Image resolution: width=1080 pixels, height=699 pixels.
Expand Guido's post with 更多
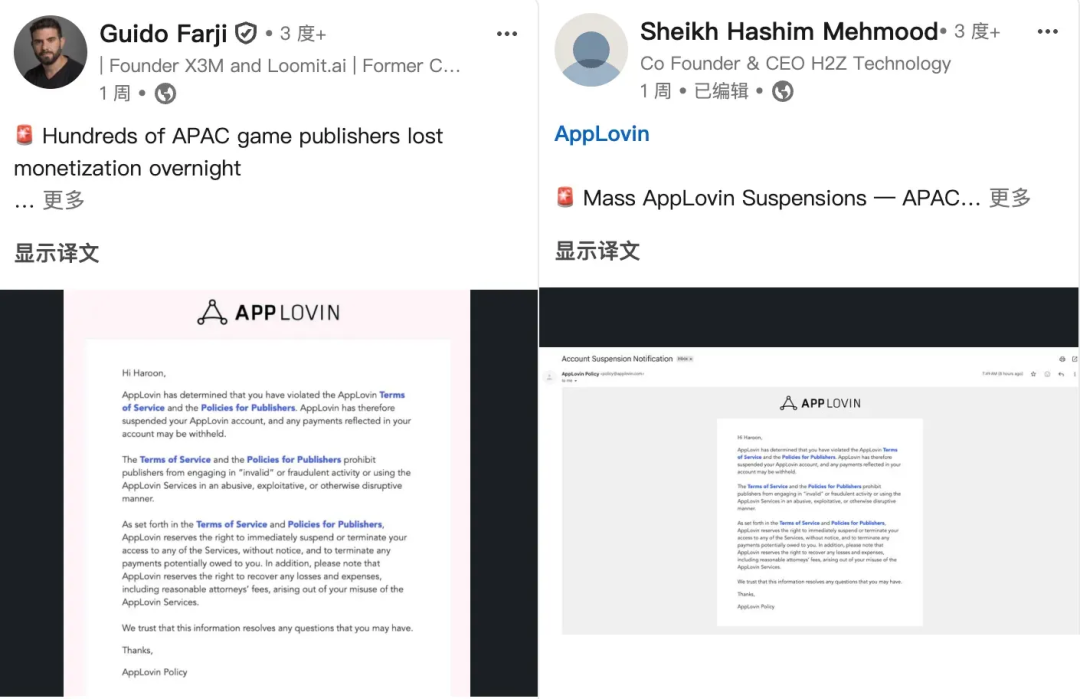click(63, 200)
